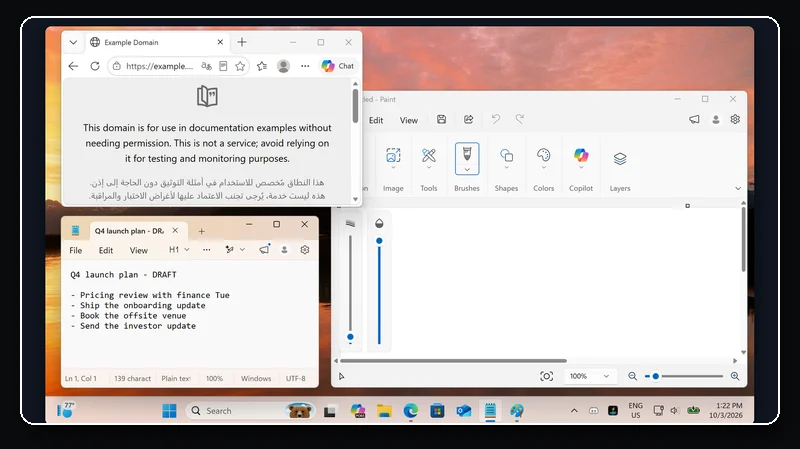Open Paint Edit menu
This screenshot has width=800, height=449.
(x=376, y=120)
